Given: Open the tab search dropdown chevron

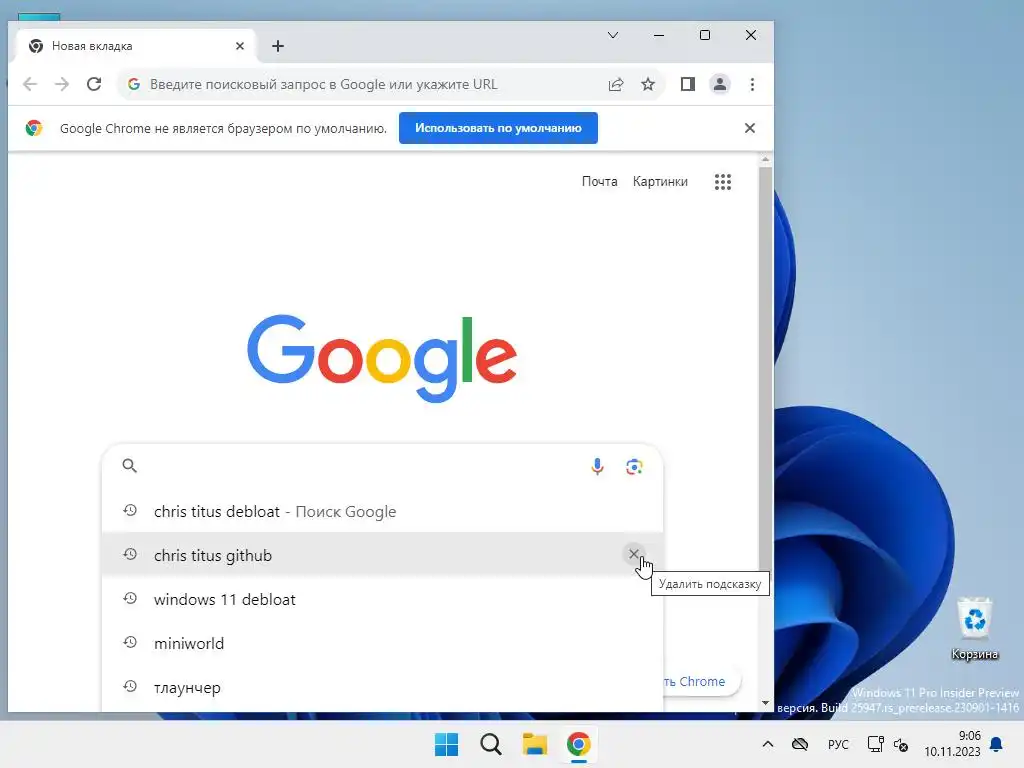Looking at the screenshot, I should [613, 35].
